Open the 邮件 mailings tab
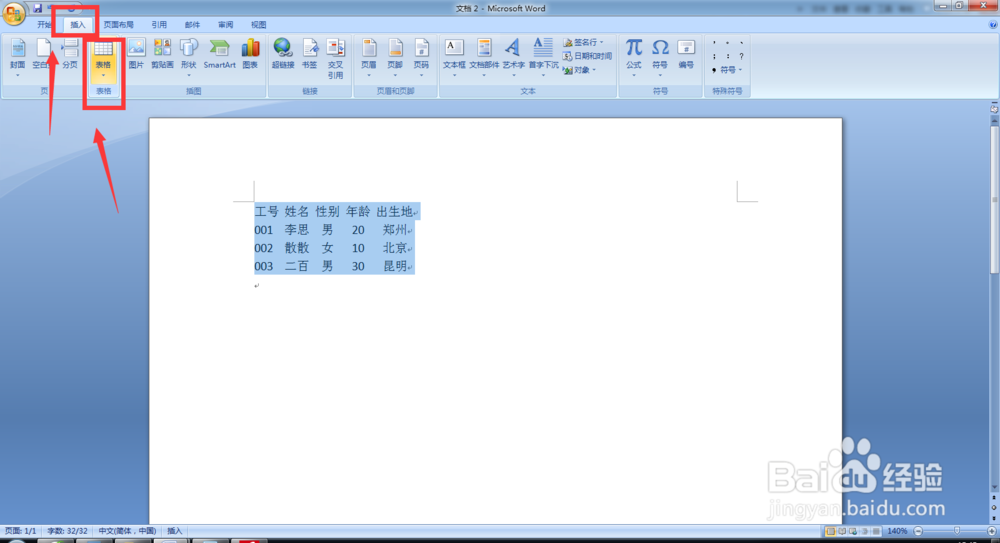This screenshot has height=543, width=1000. (x=192, y=25)
